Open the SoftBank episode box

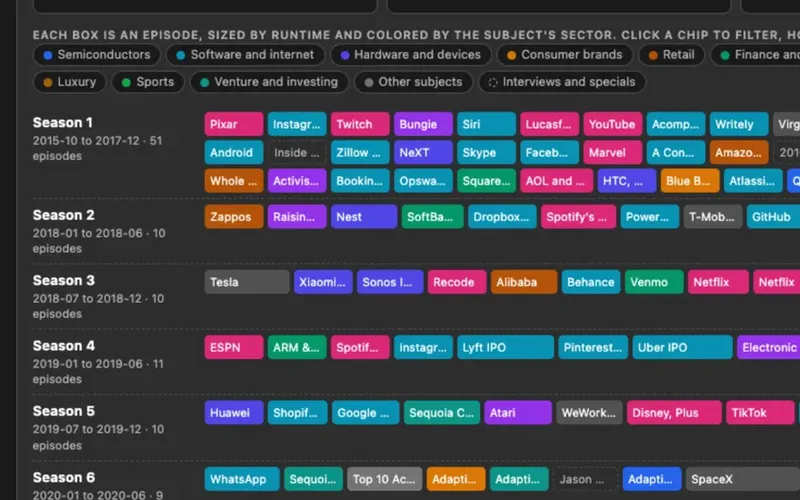click(433, 216)
